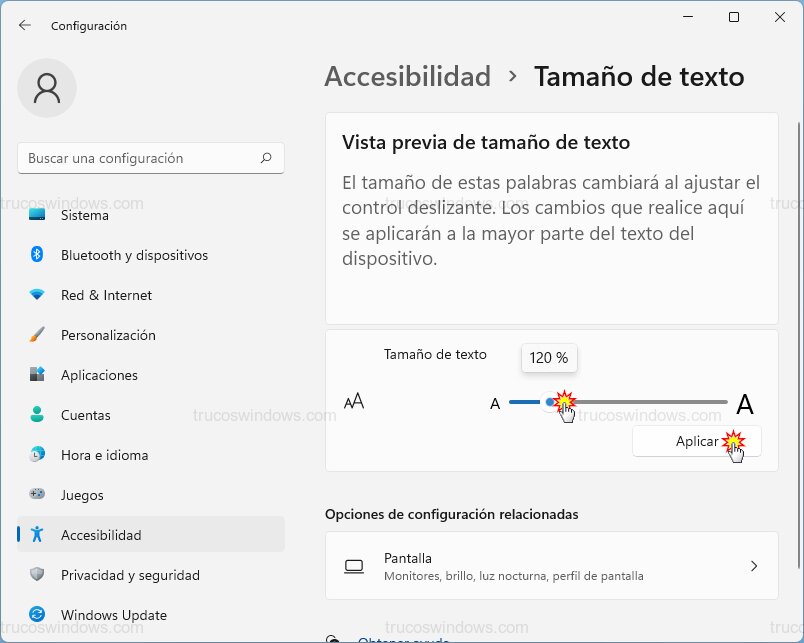Open the Pantalla related settings entry
The height and width of the screenshot is (643, 804).
552,566
